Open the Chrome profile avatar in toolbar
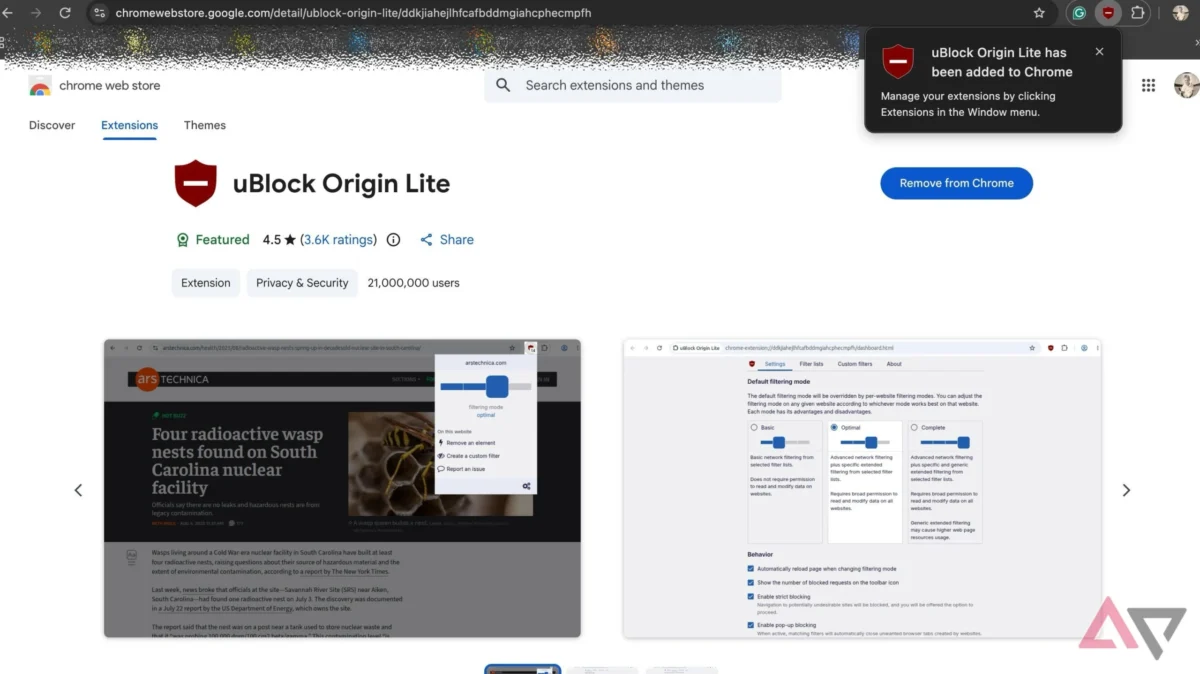1200x674 pixels. pos(1181,13)
